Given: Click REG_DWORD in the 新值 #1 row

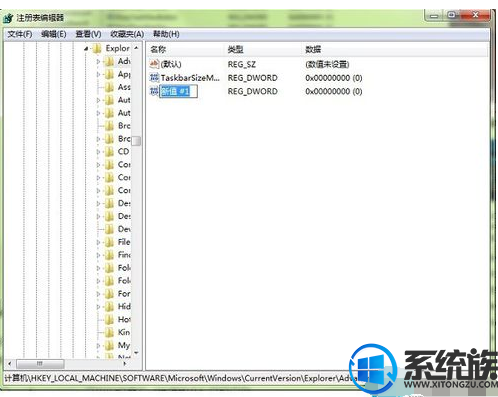Looking at the screenshot, I should (253, 91).
